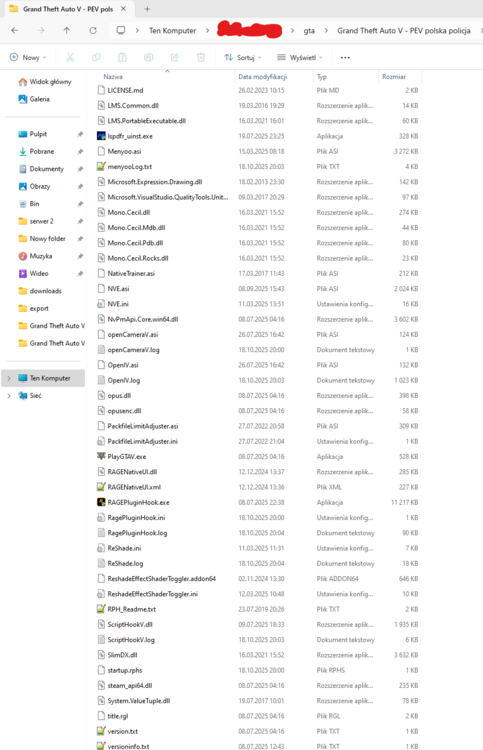Screen dimensions: 483x750
Task: Open the Wyświetl dropdown menu
Action: click(300, 57)
